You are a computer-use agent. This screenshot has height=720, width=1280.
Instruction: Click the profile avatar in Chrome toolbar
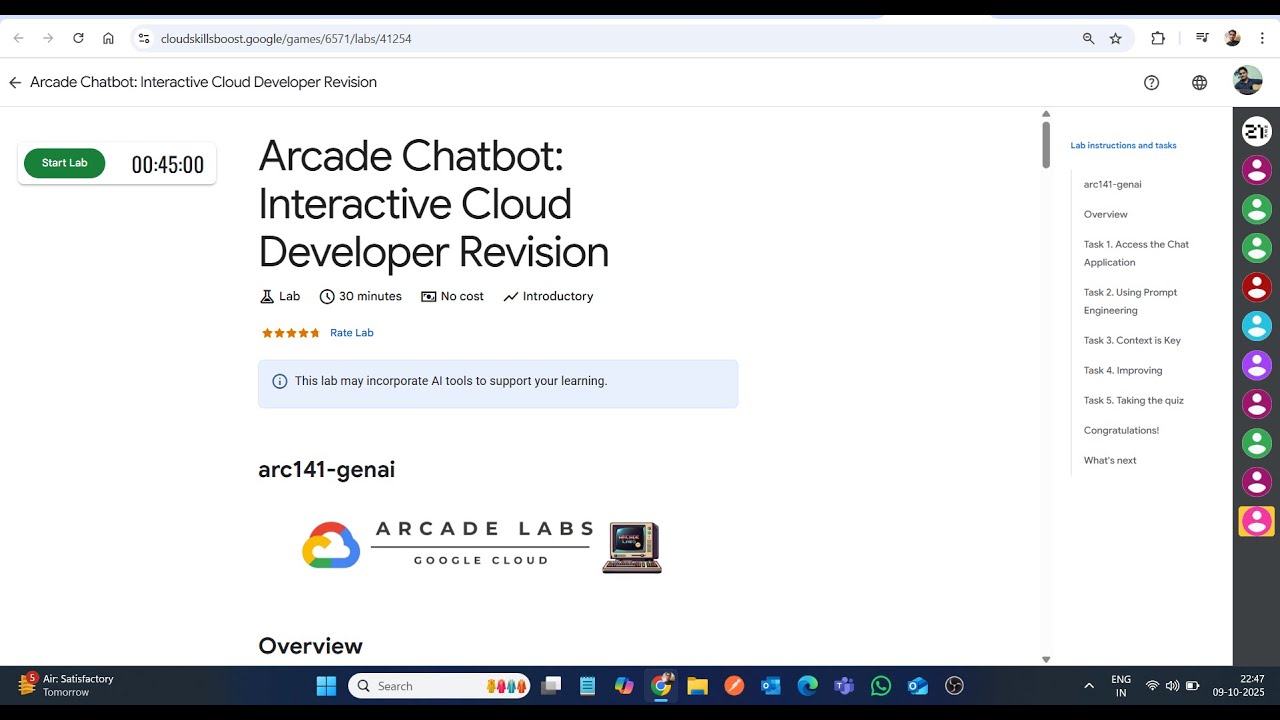1232,38
